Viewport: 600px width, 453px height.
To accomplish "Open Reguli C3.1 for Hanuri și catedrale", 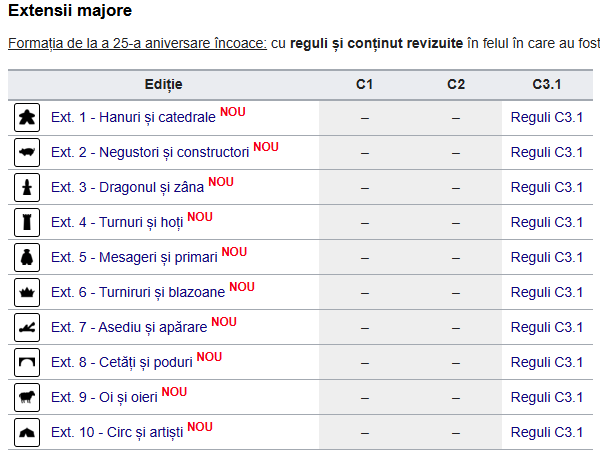I will click(x=547, y=117).
